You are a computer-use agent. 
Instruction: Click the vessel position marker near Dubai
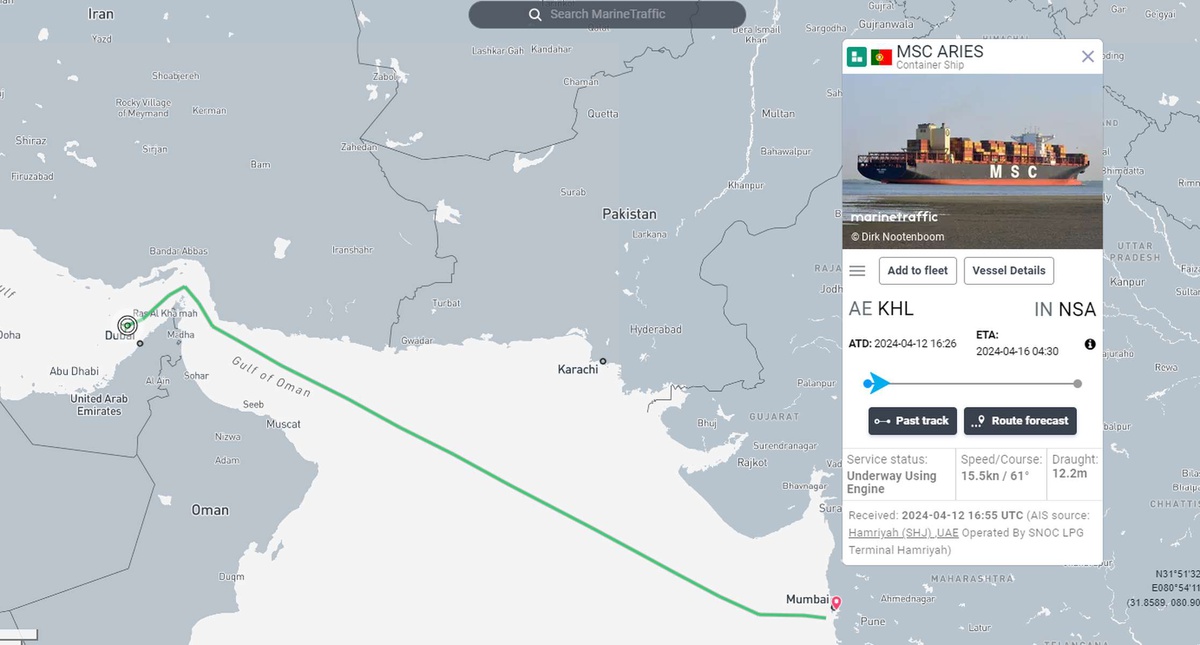(x=127, y=325)
